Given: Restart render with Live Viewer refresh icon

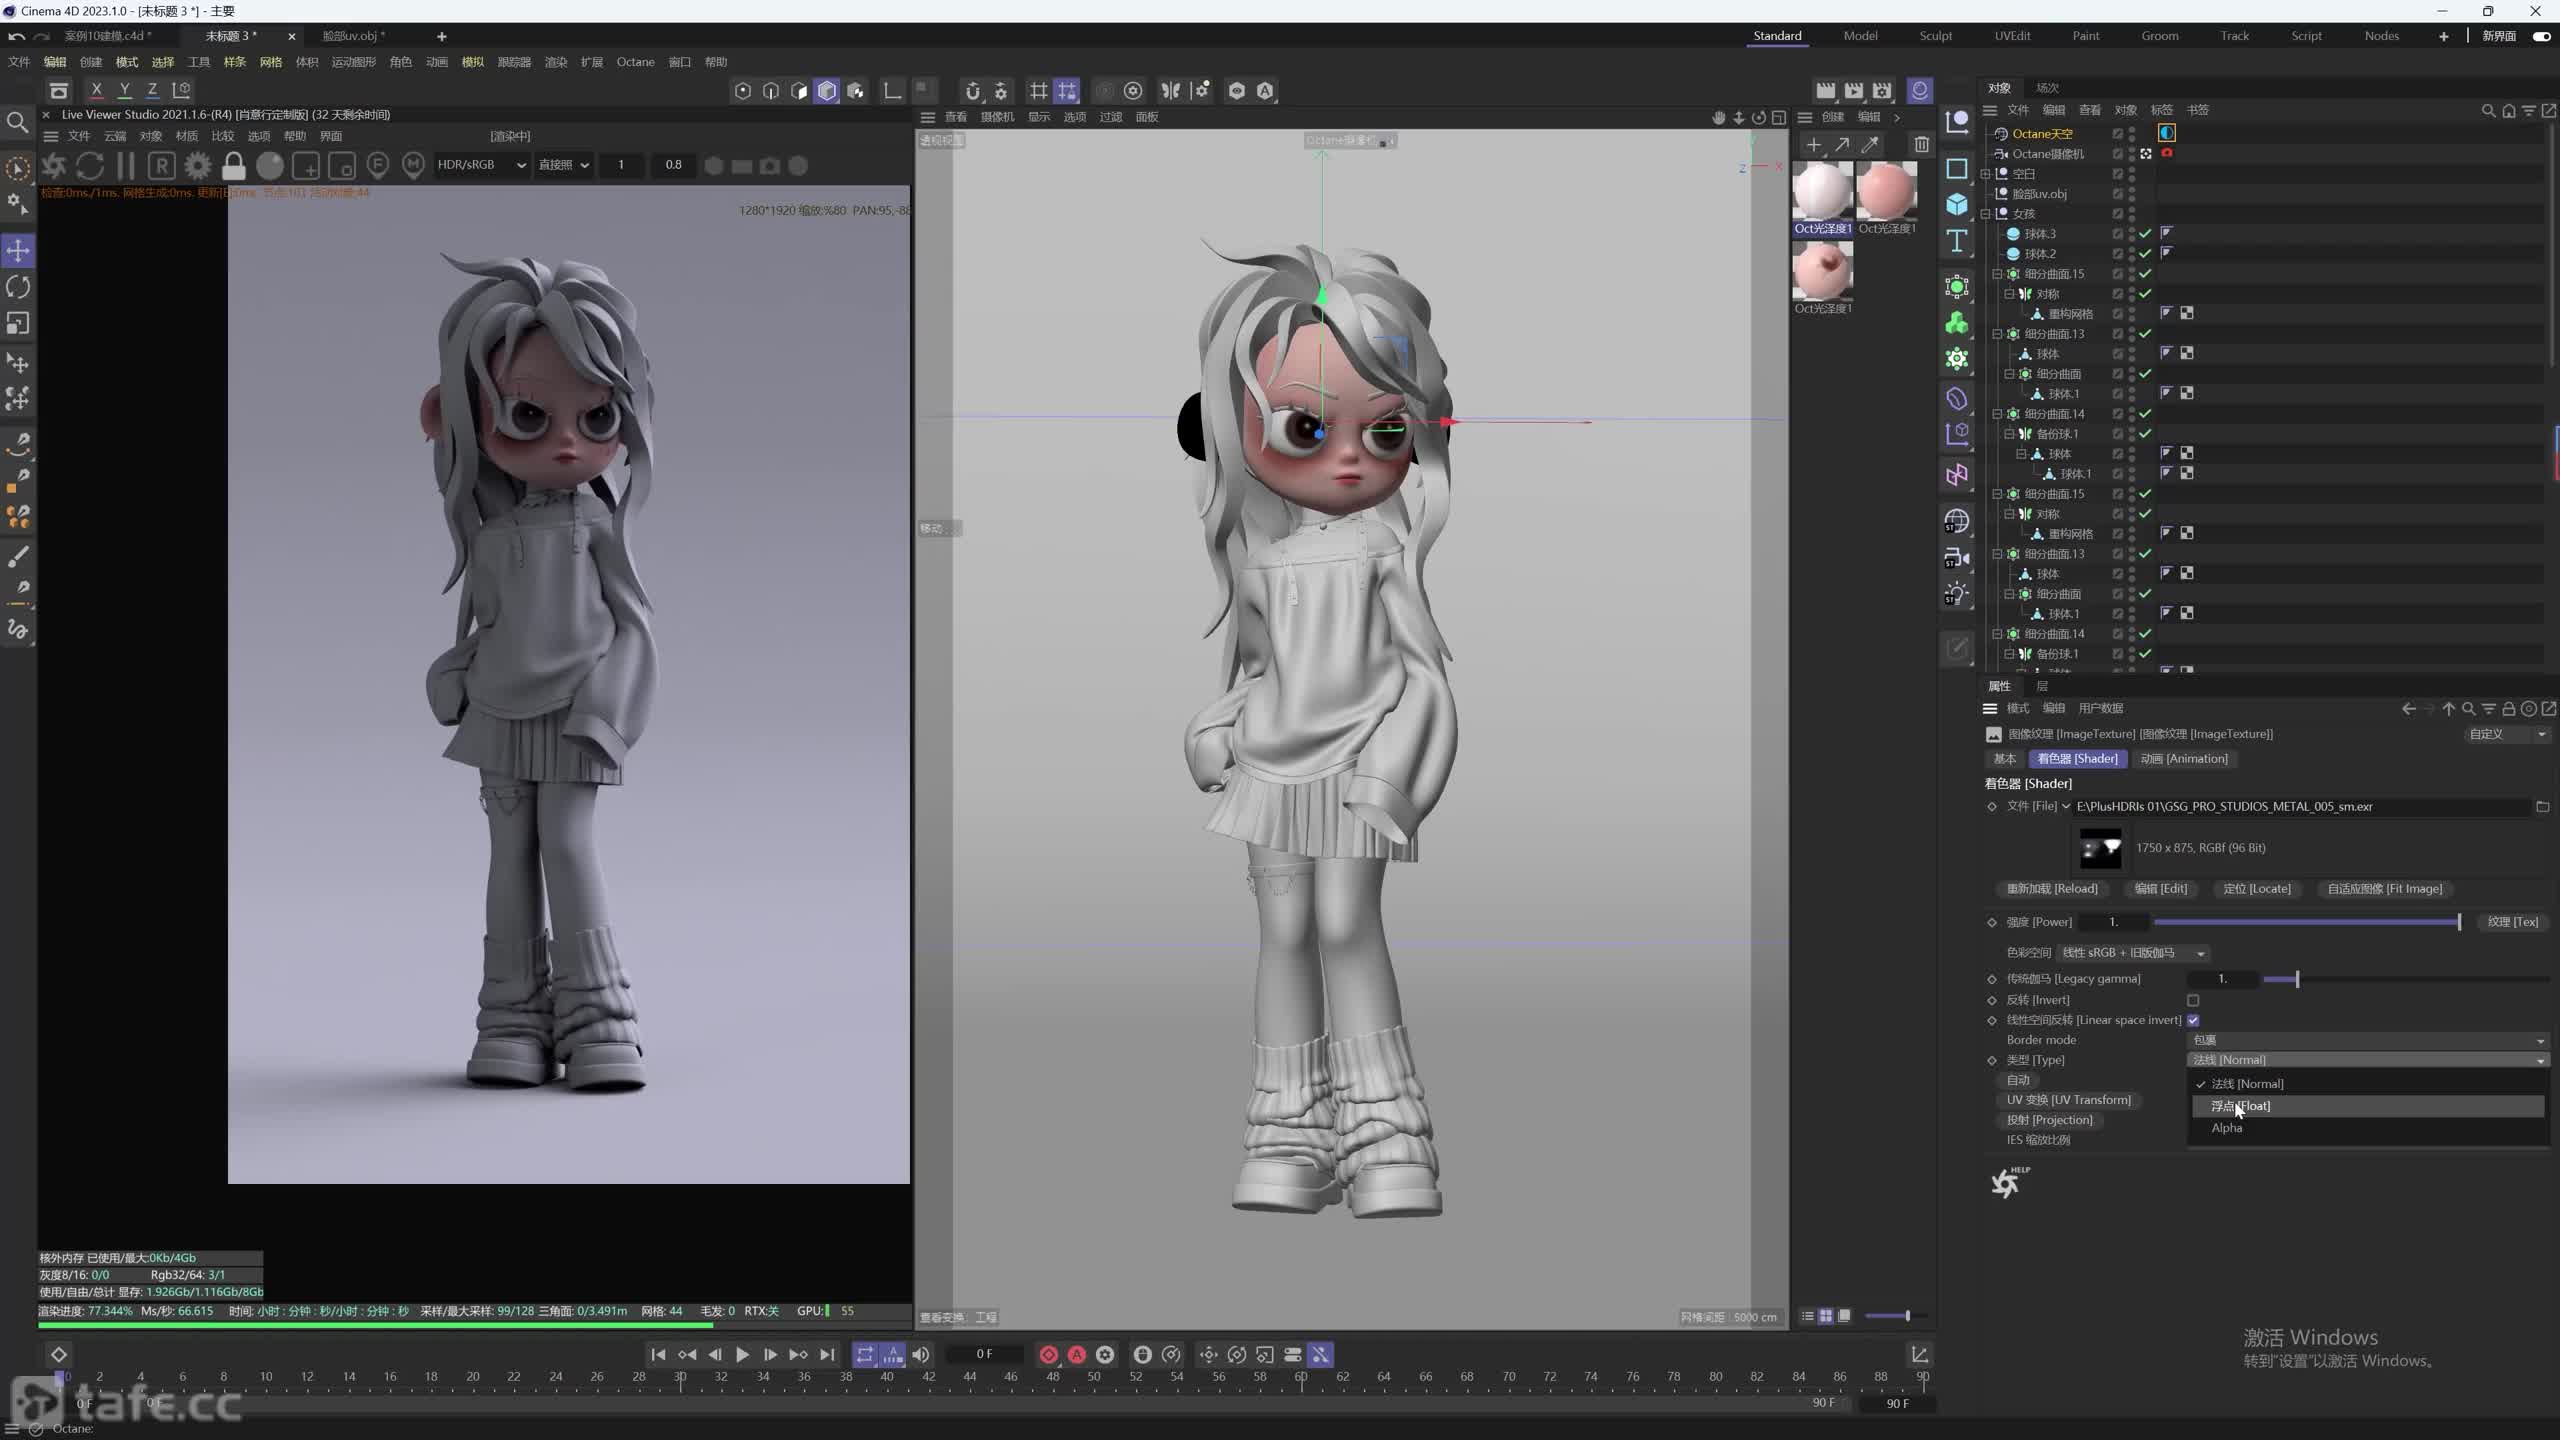Looking at the screenshot, I should (x=90, y=165).
